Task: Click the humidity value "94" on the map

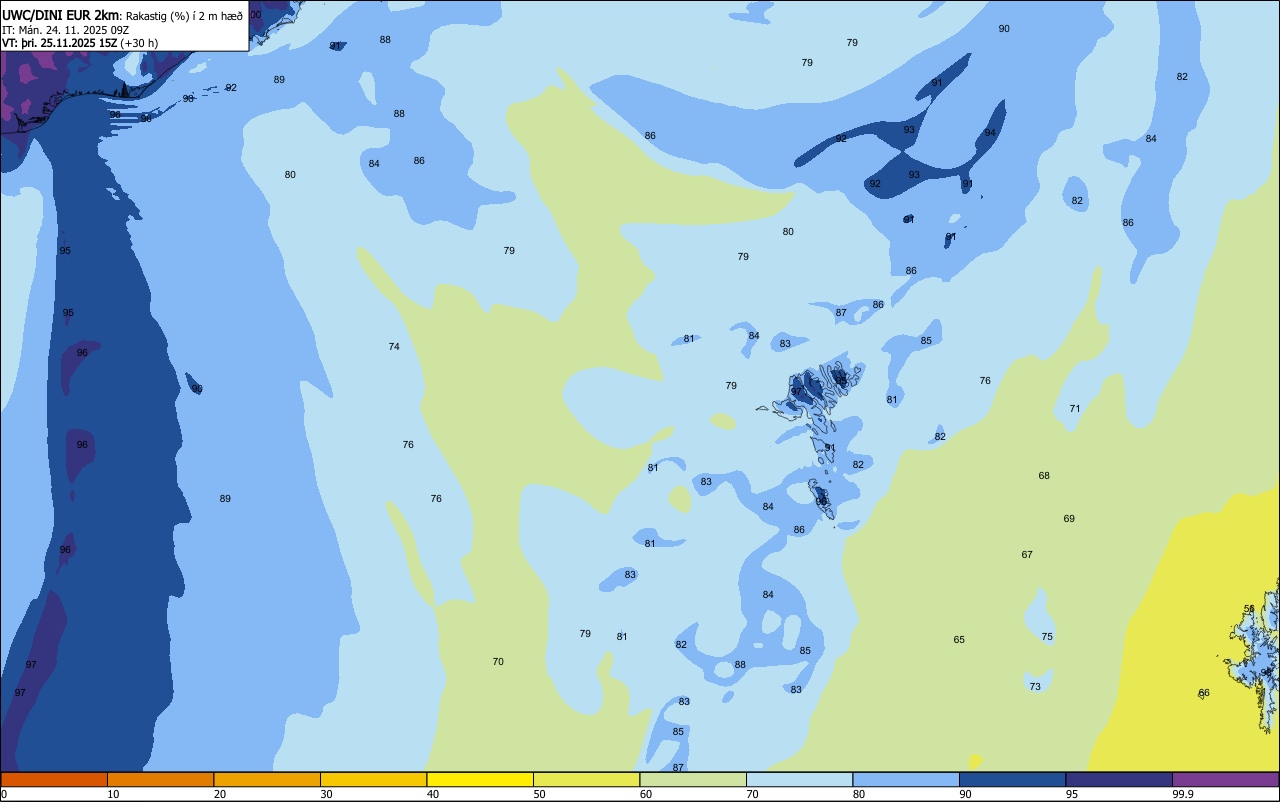Action: click(990, 133)
